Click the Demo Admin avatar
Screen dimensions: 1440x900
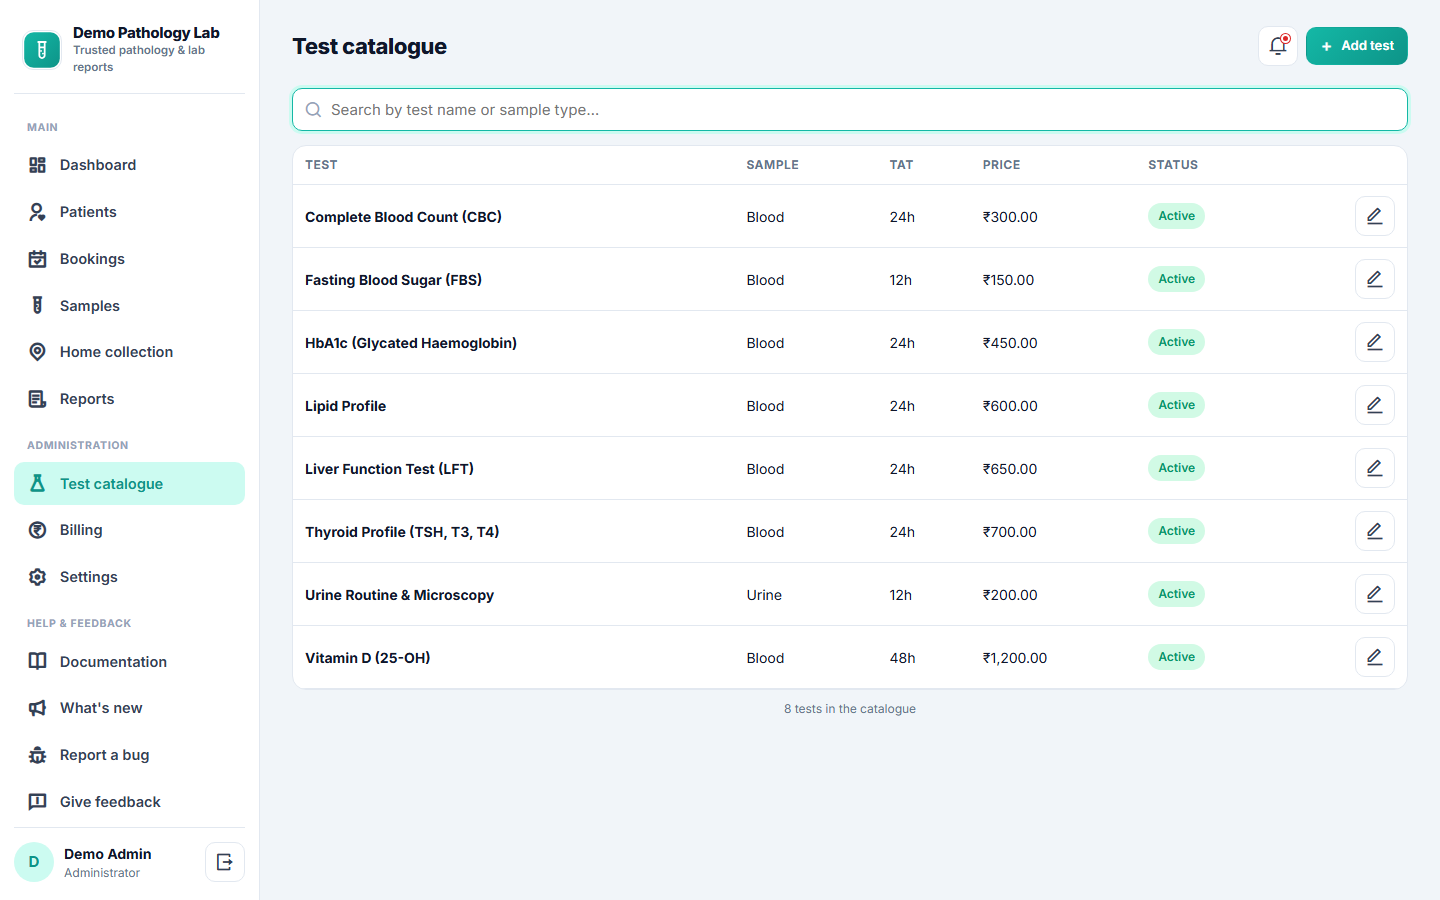point(34,862)
